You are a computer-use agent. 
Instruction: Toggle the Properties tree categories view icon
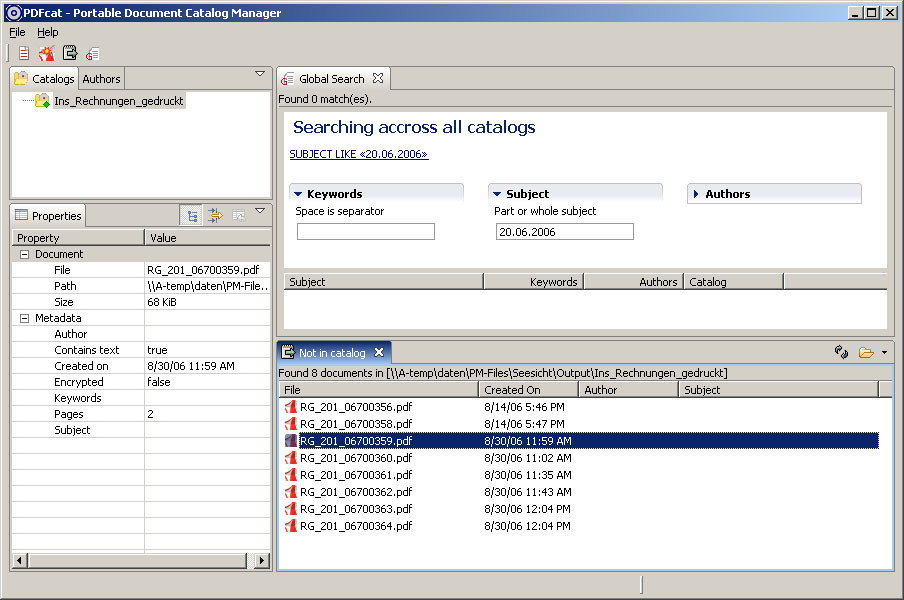click(x=192, y=216)
